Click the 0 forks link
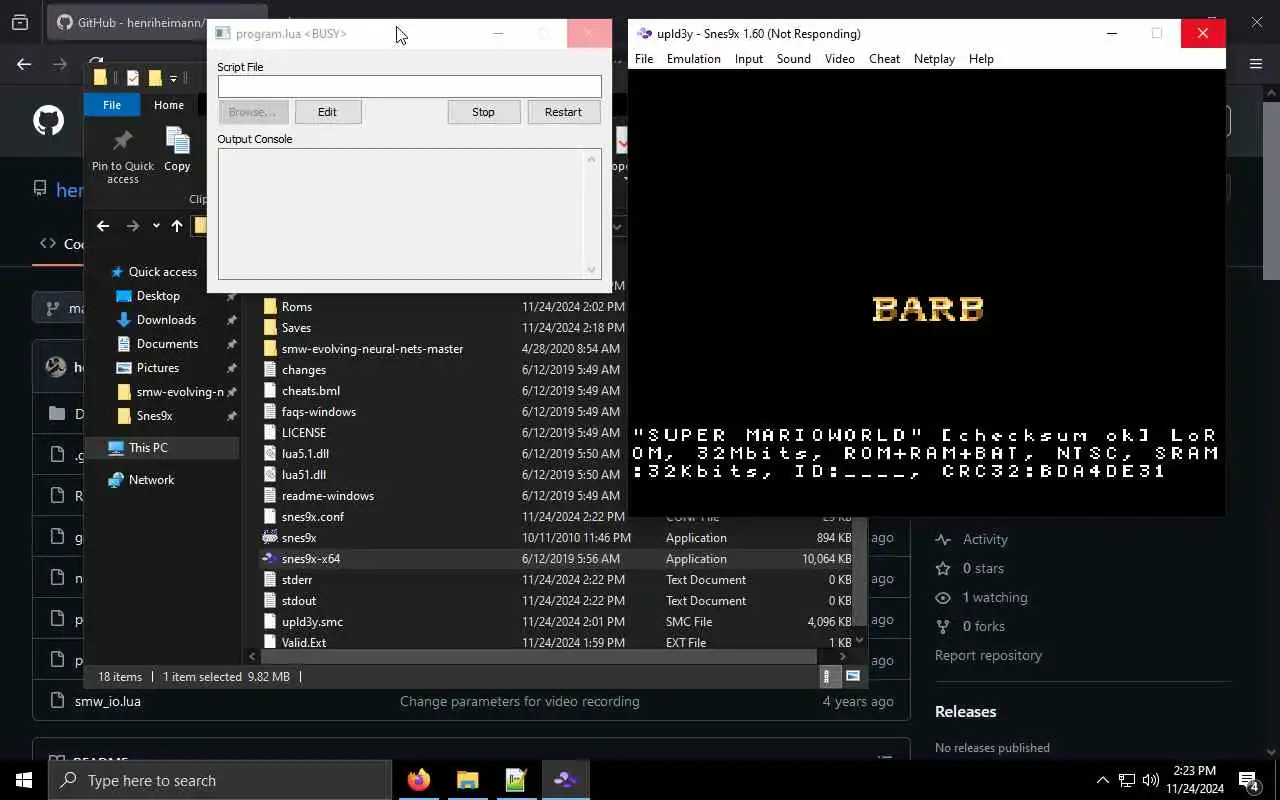The height and width of the screenshot is (800, 1280). 984,626
